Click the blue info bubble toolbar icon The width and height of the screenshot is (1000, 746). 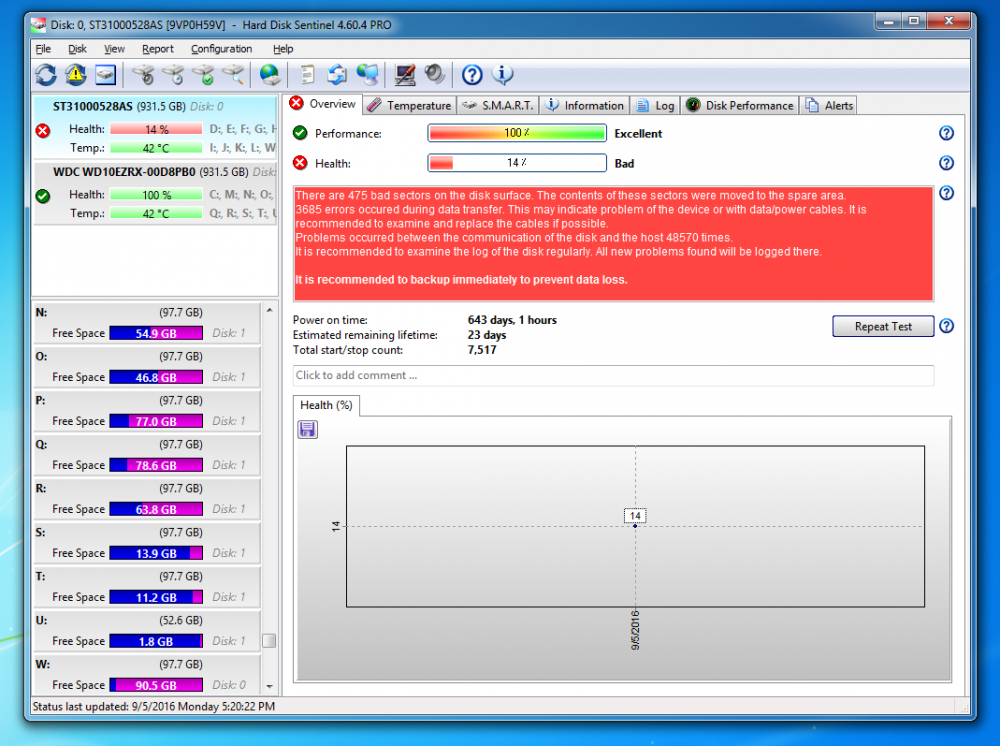click(x=502, y=74)
